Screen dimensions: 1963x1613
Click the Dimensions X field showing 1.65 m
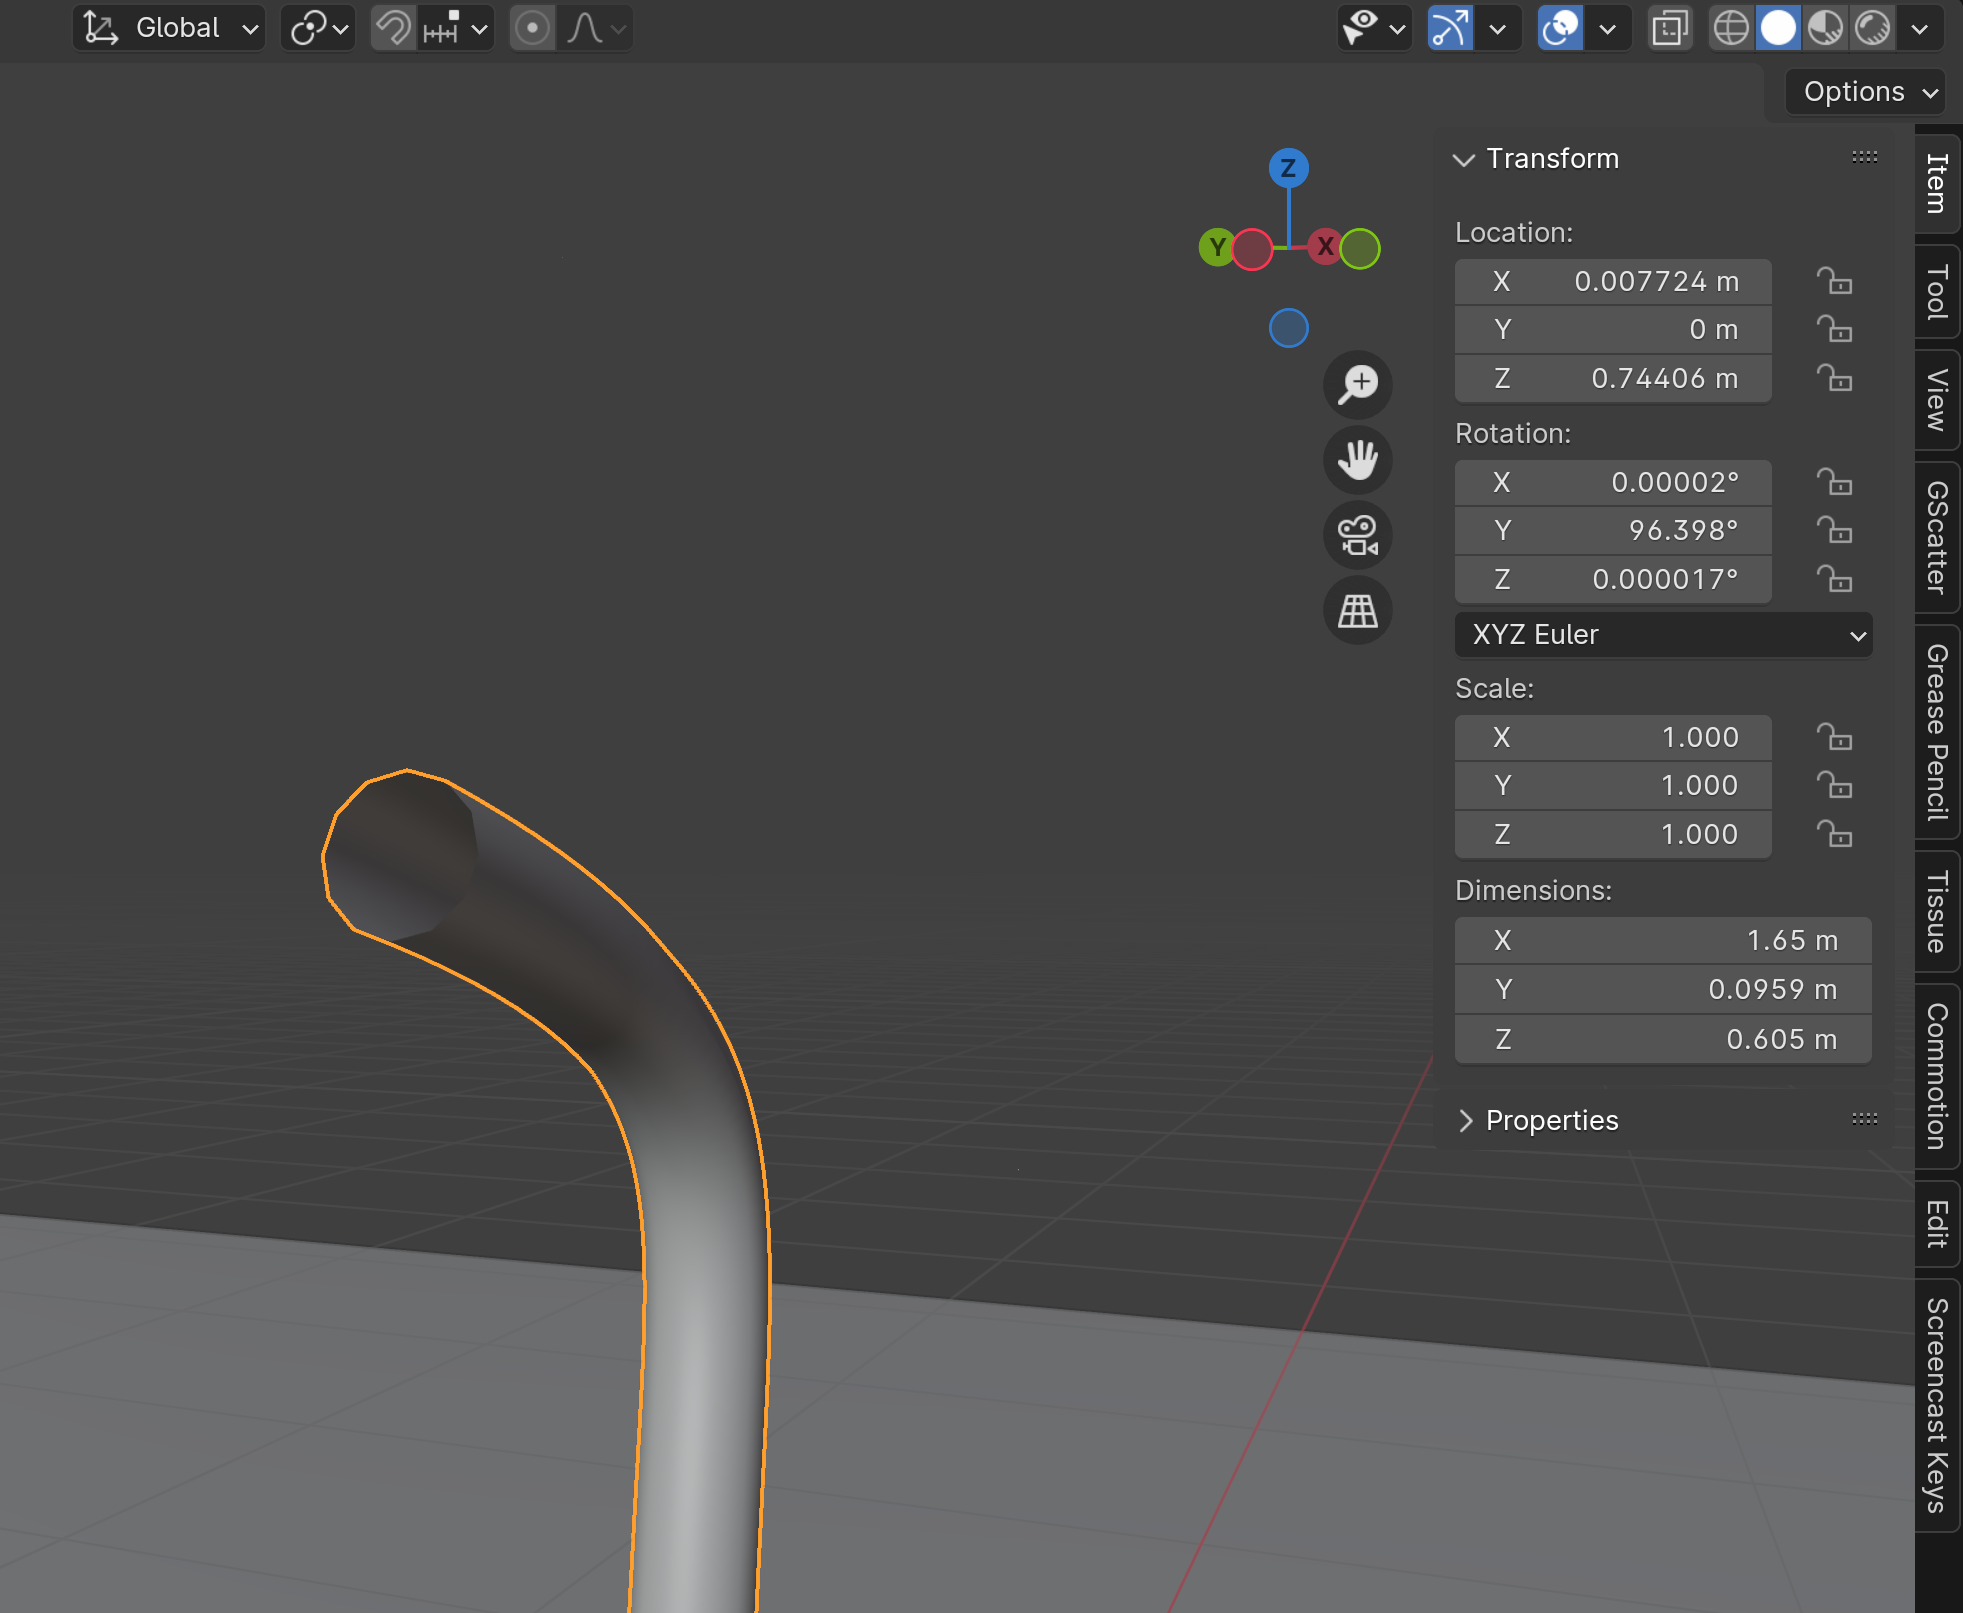tap(1663, 941)
